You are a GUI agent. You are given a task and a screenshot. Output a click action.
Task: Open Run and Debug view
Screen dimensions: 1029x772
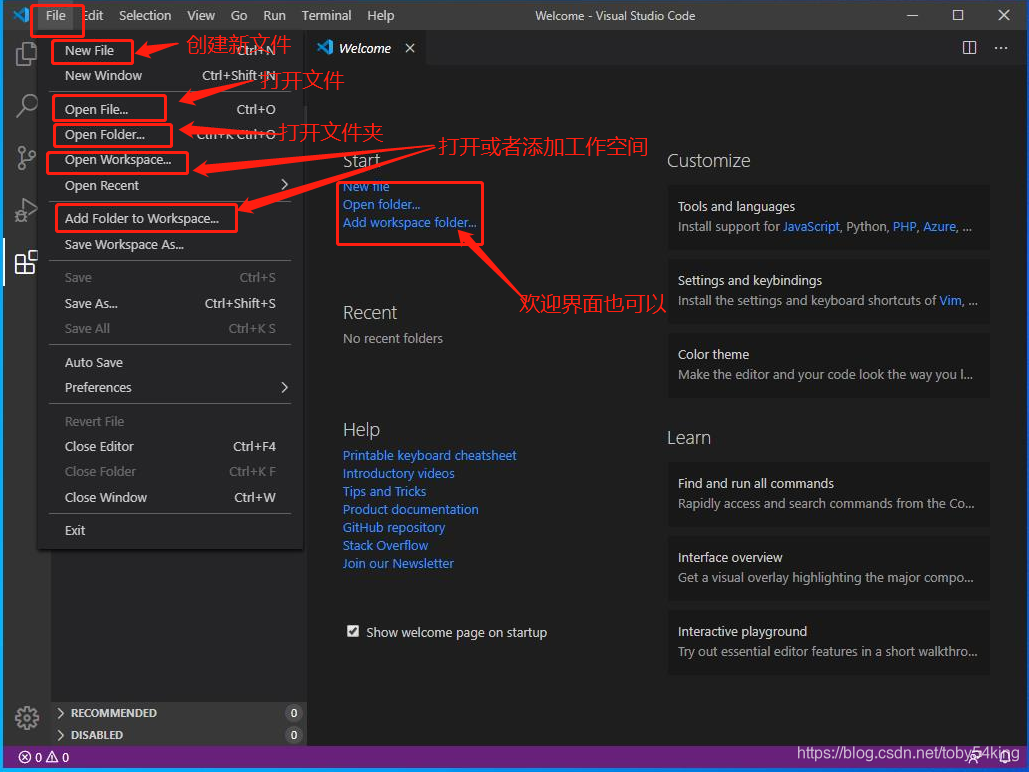point(26,210)
